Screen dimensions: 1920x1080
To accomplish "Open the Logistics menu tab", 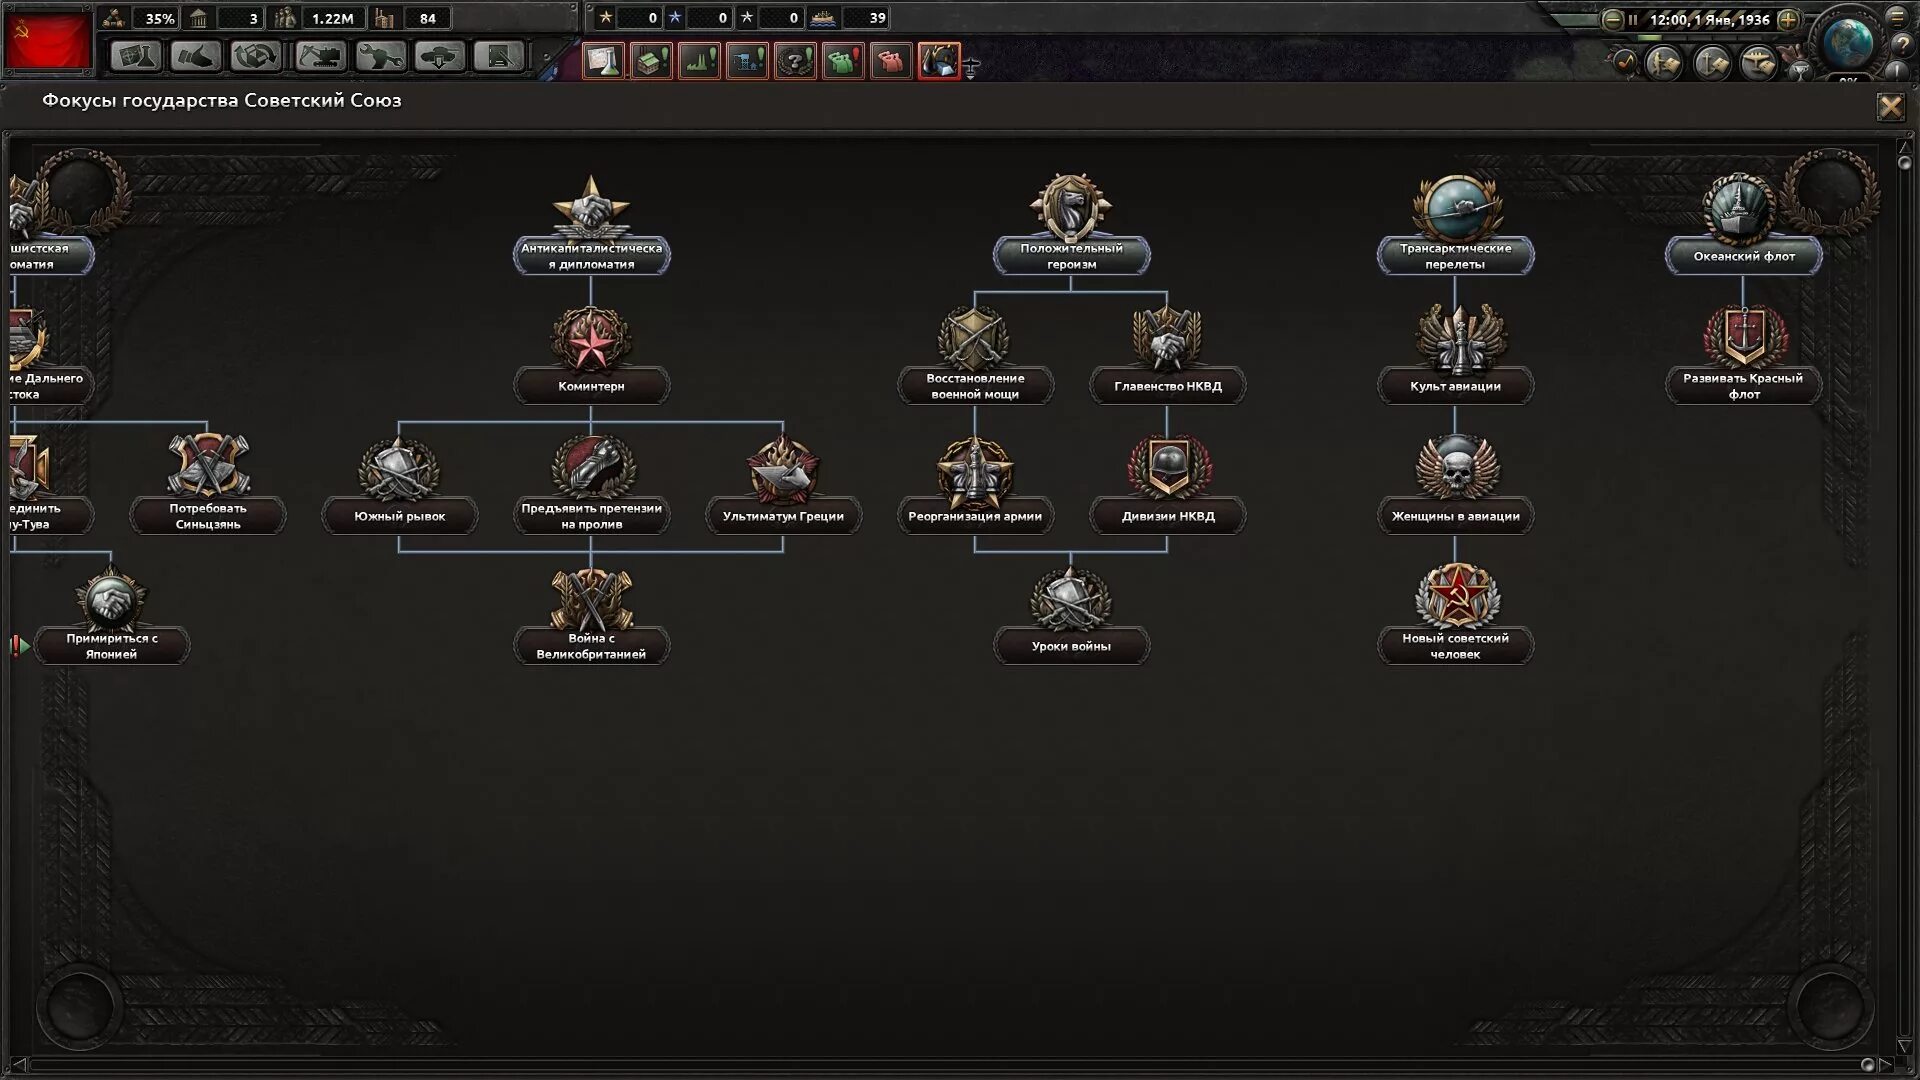I will 499,56.
